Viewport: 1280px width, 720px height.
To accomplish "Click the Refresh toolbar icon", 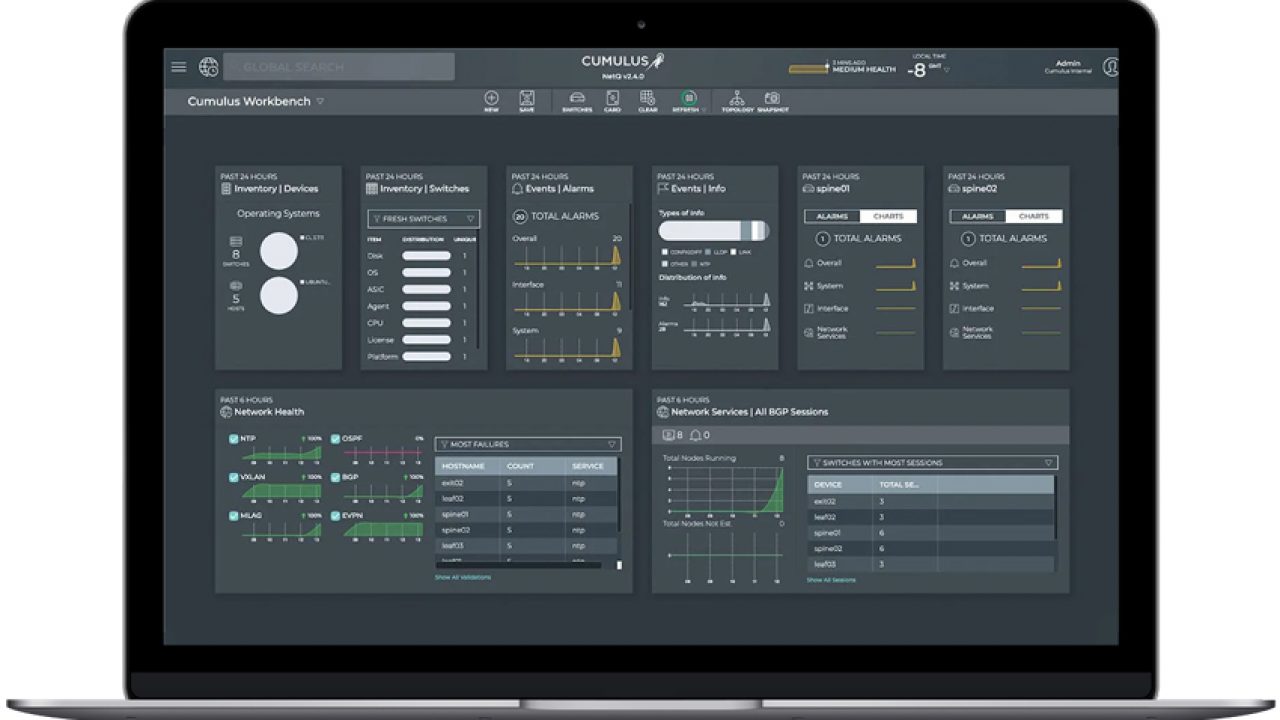I will [x=688, y=98].
